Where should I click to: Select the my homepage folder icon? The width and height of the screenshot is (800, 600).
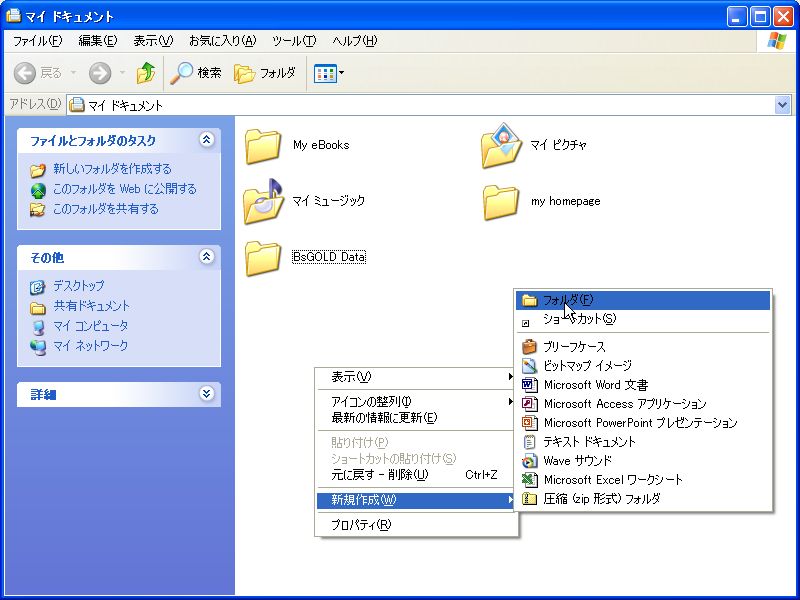point(501,203)
